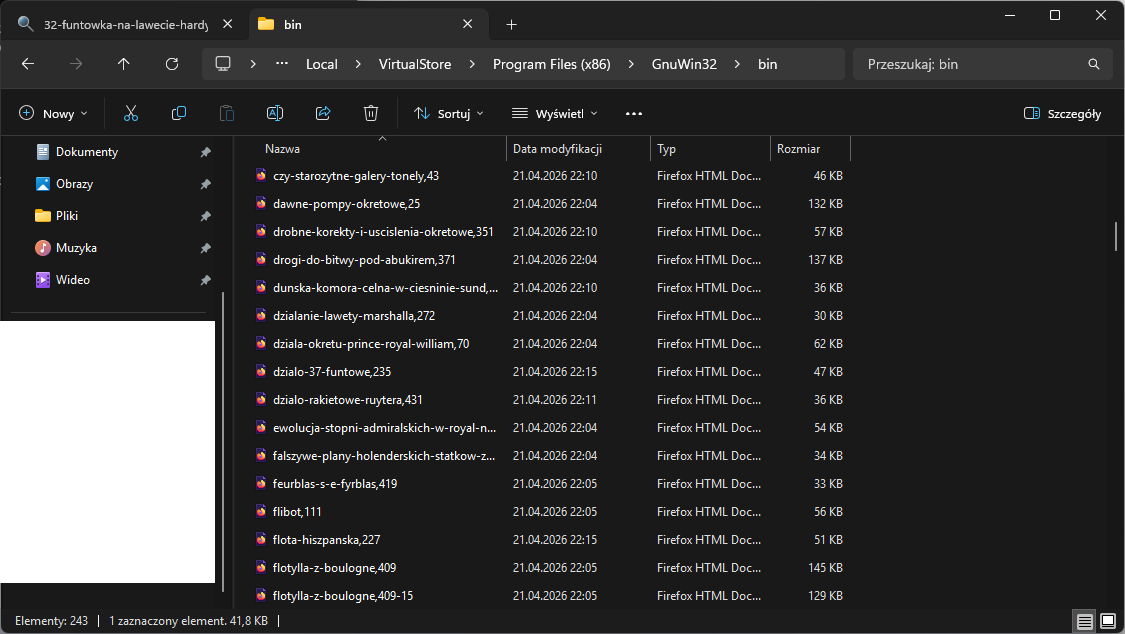Switch to details list view in status bar
The image size is (1125, 634).
tap(1085, 621)
